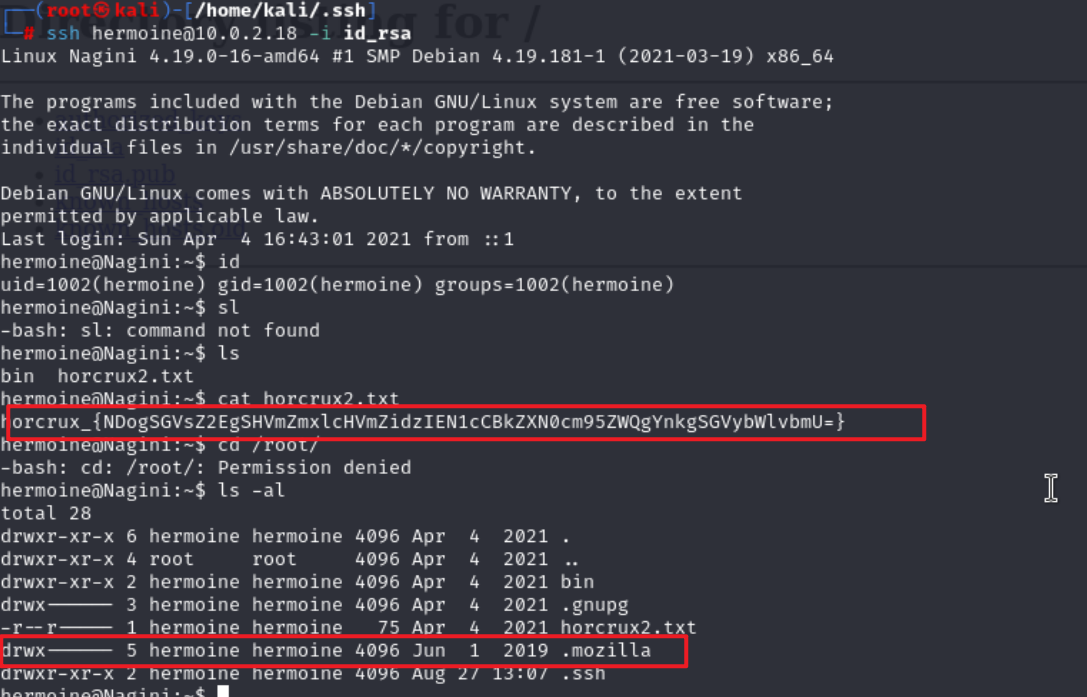Click the Linux Nagini kernel banner line
The height and width of the screenshot is (697, 1087).
[x=417, y=56]
